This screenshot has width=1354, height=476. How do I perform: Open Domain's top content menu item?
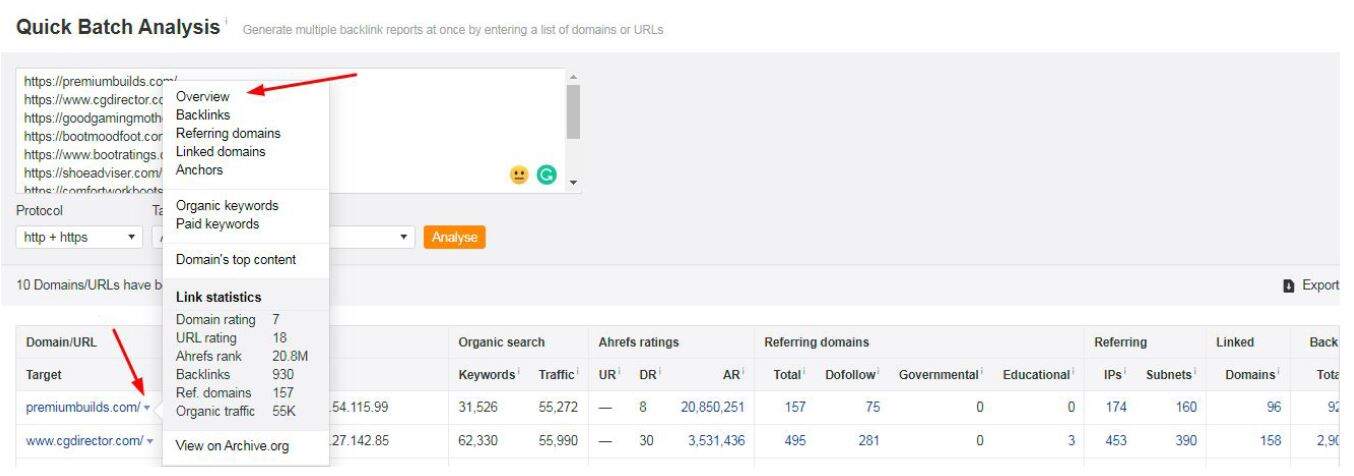(x=235, y=260)
